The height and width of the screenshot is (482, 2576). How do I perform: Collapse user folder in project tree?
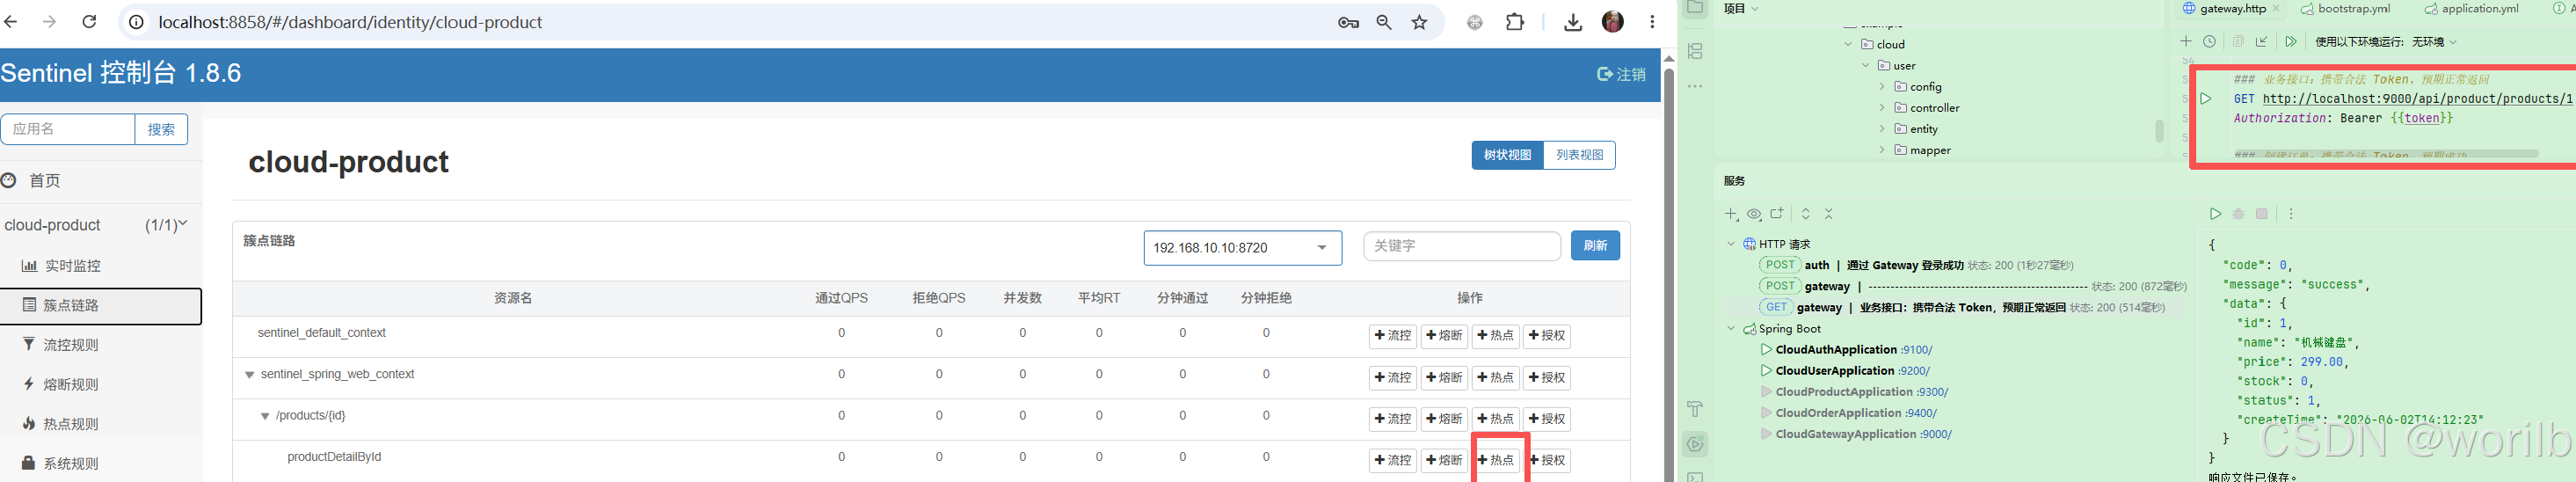coord(1865,65)
